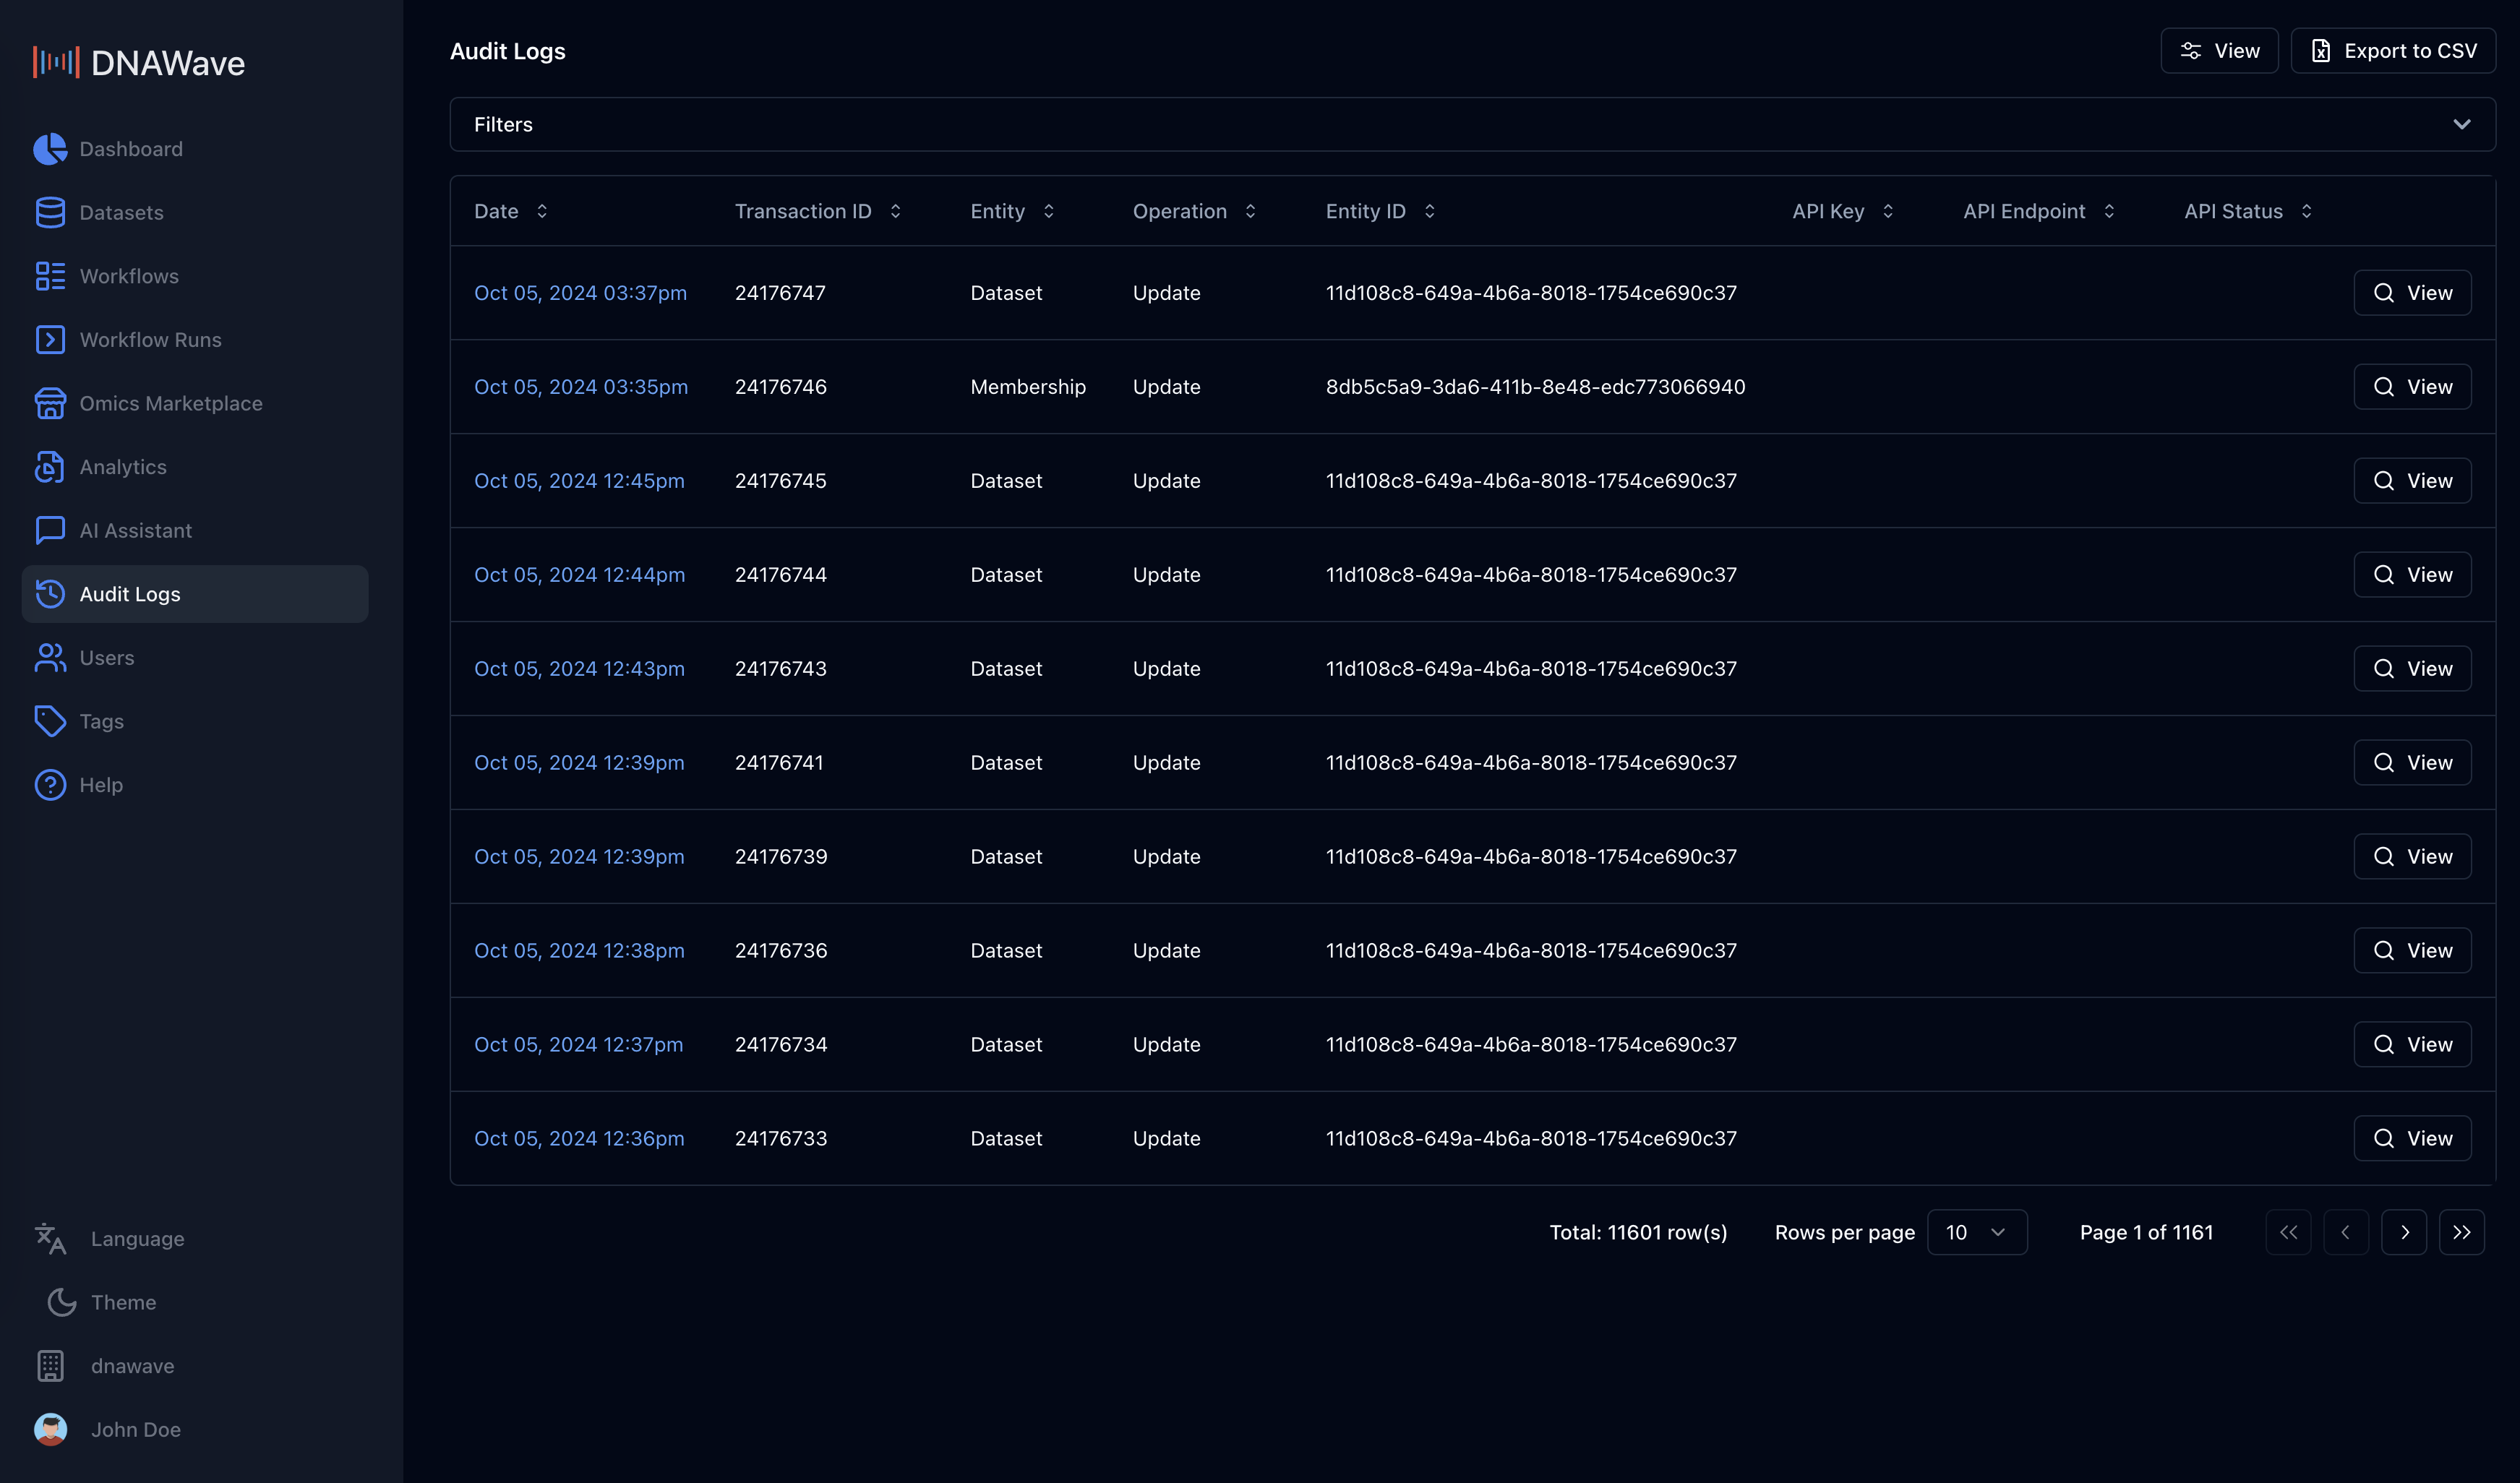The height and width of the screenshot is (1483, 2520).
Task: Switch the app Theme
Action: (x=123, y=1302)
